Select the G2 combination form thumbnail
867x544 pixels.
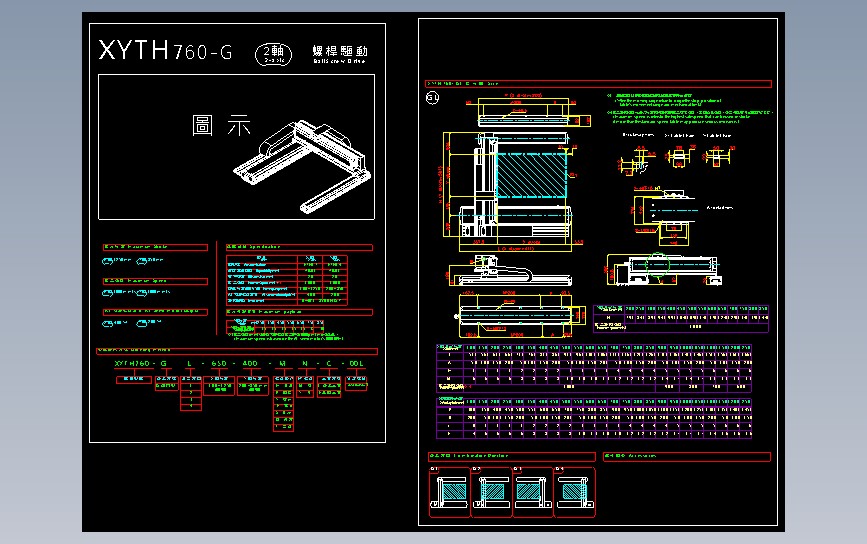492,493
